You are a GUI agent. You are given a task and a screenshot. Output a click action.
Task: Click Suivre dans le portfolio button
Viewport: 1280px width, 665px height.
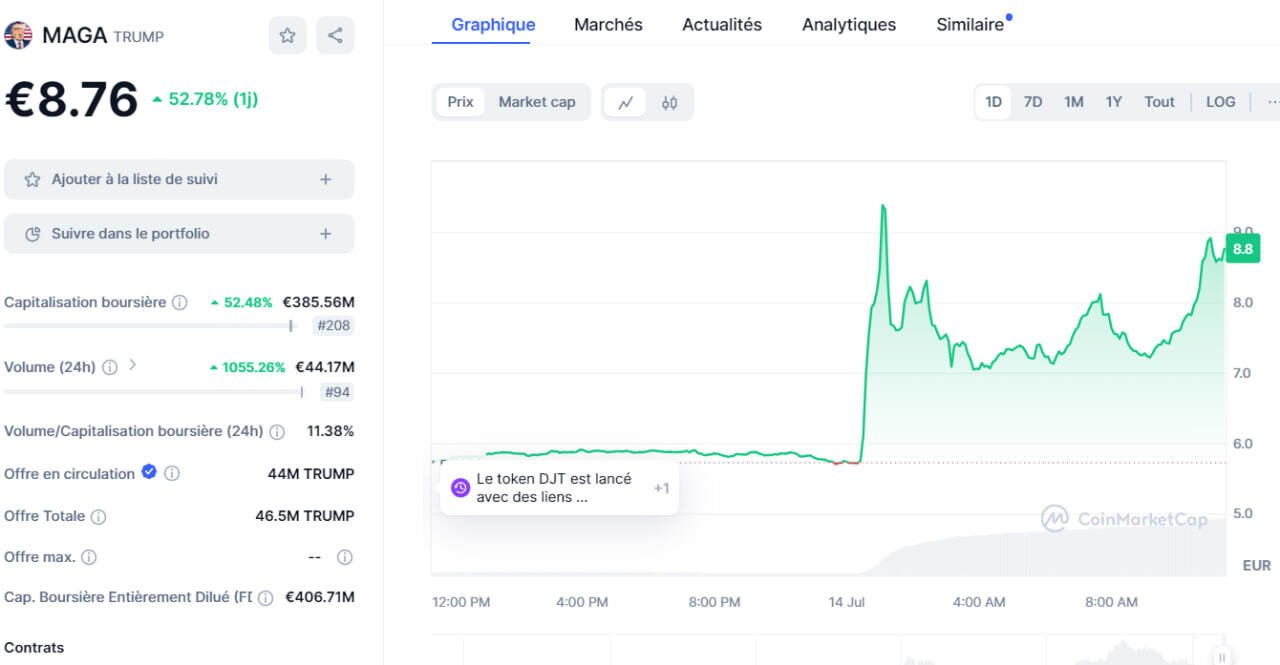tap(179, 234)
